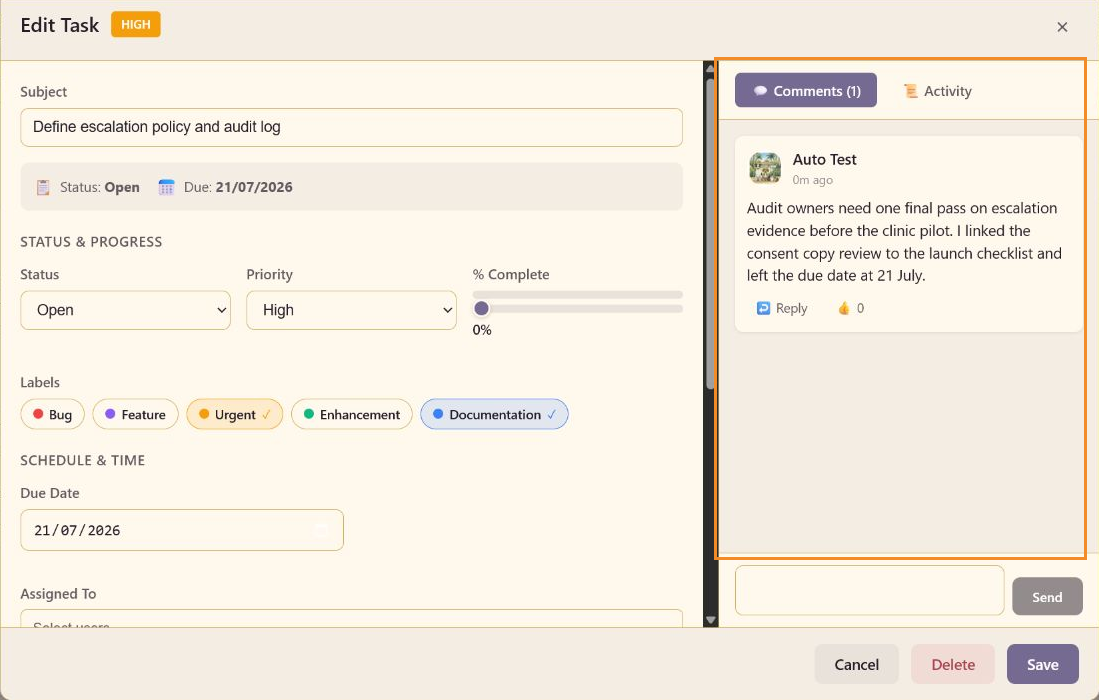The image size is (1099, 700).
Task: Click the % Complete slider track
Action: [578, 308]
